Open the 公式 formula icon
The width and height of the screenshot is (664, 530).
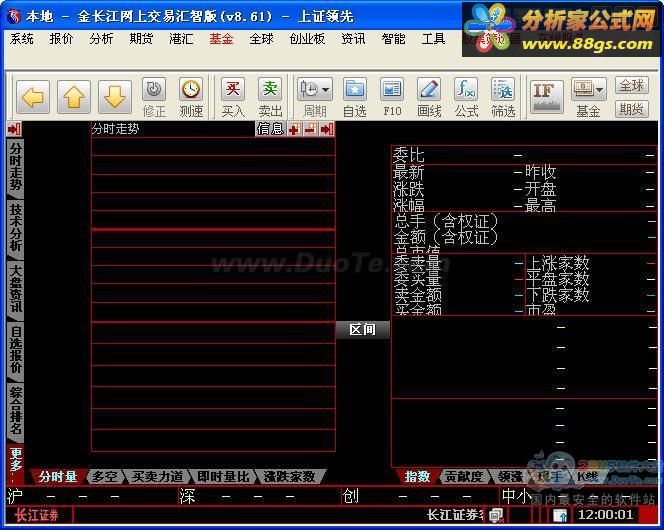[466, 97]
